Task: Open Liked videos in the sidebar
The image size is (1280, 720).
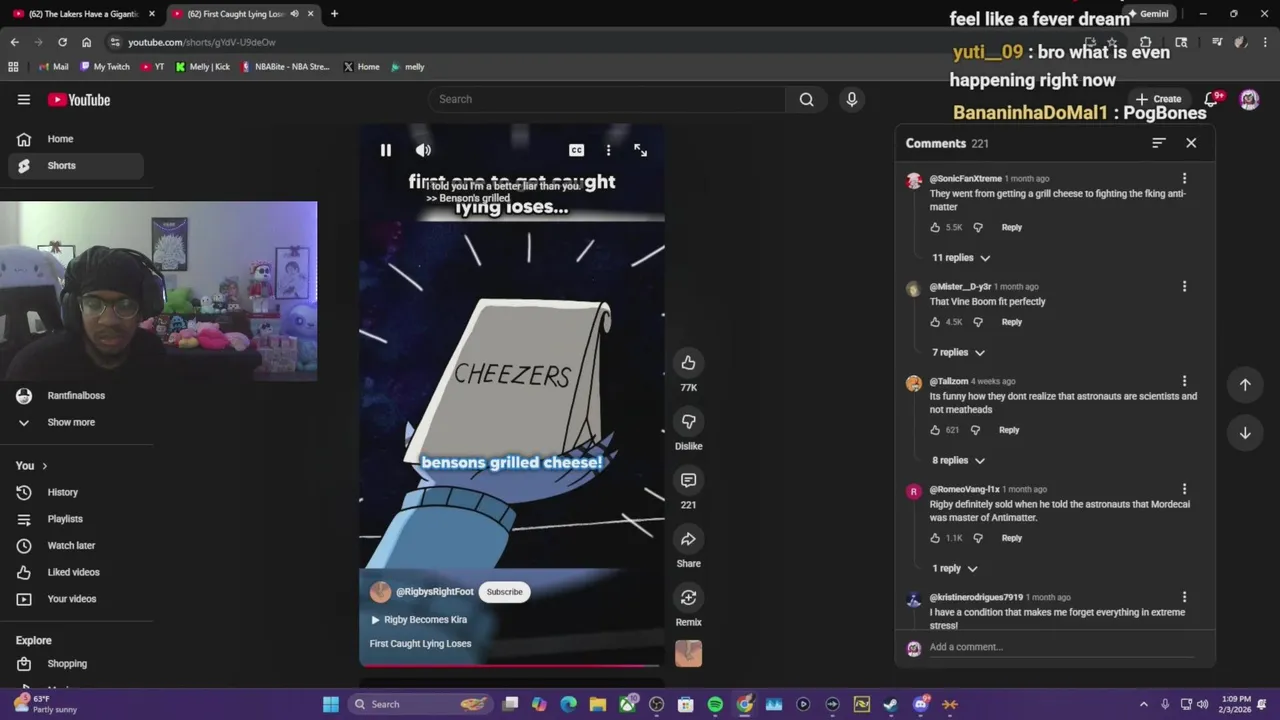Action: [76, 572]
